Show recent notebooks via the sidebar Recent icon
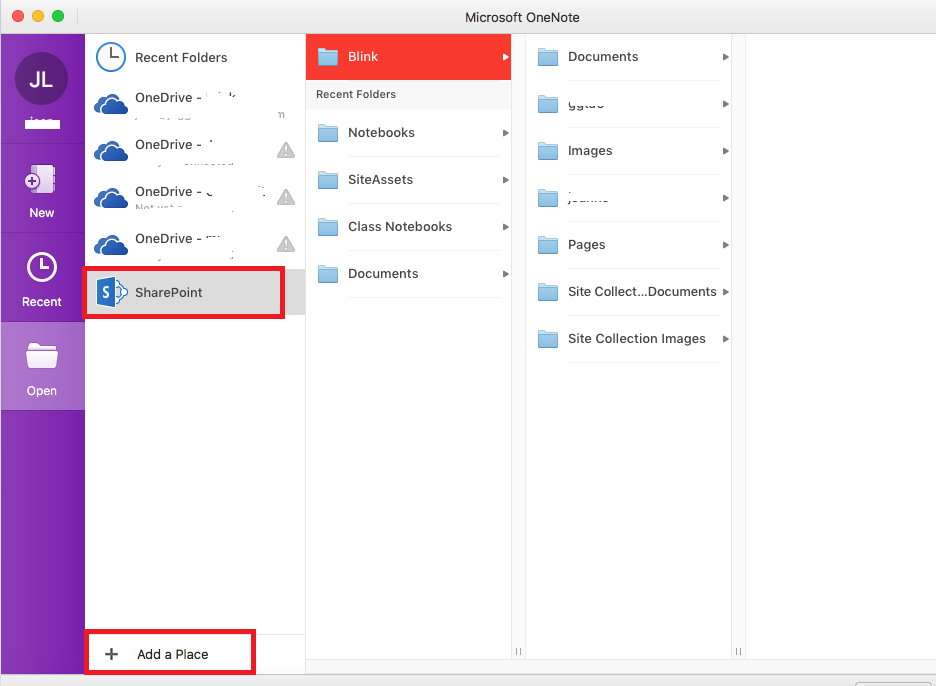The width and height of the screenshot is (936, 686). (42, 267)
